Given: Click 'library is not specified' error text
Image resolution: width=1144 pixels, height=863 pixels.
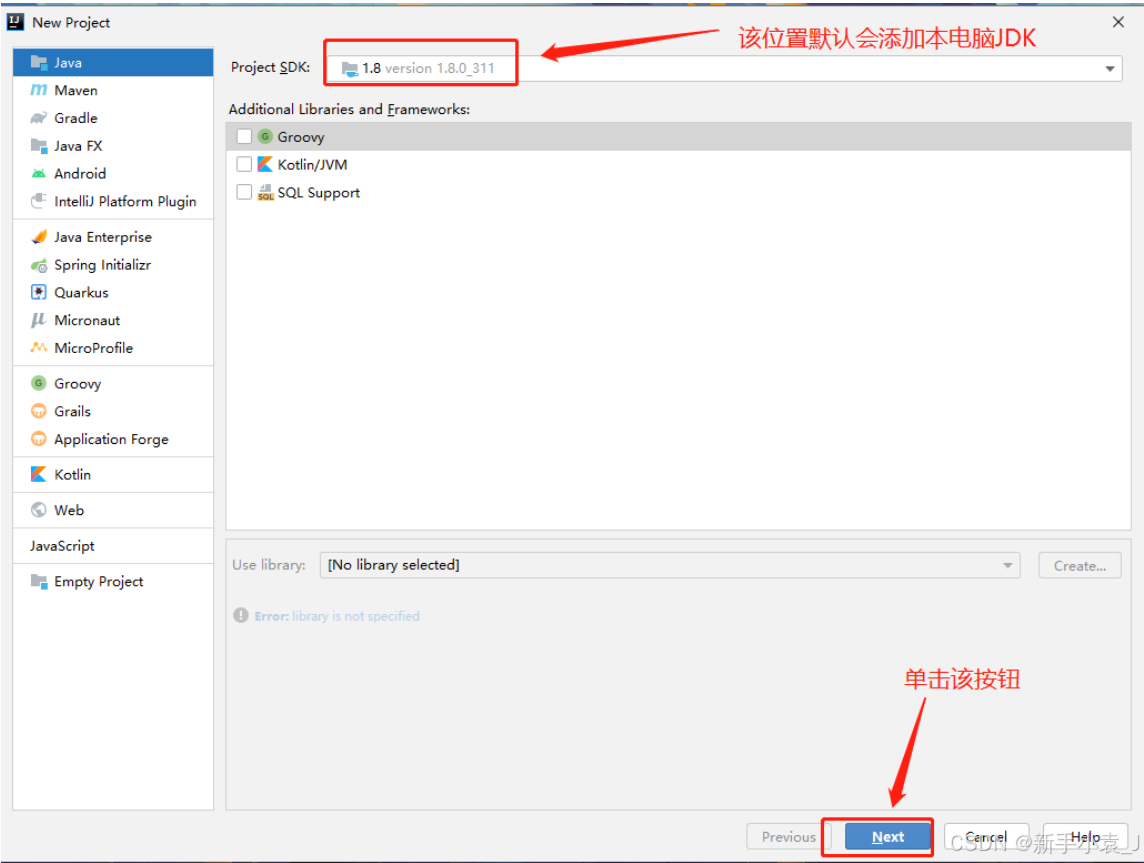Looking at the screenshot, I should [356, 616].
